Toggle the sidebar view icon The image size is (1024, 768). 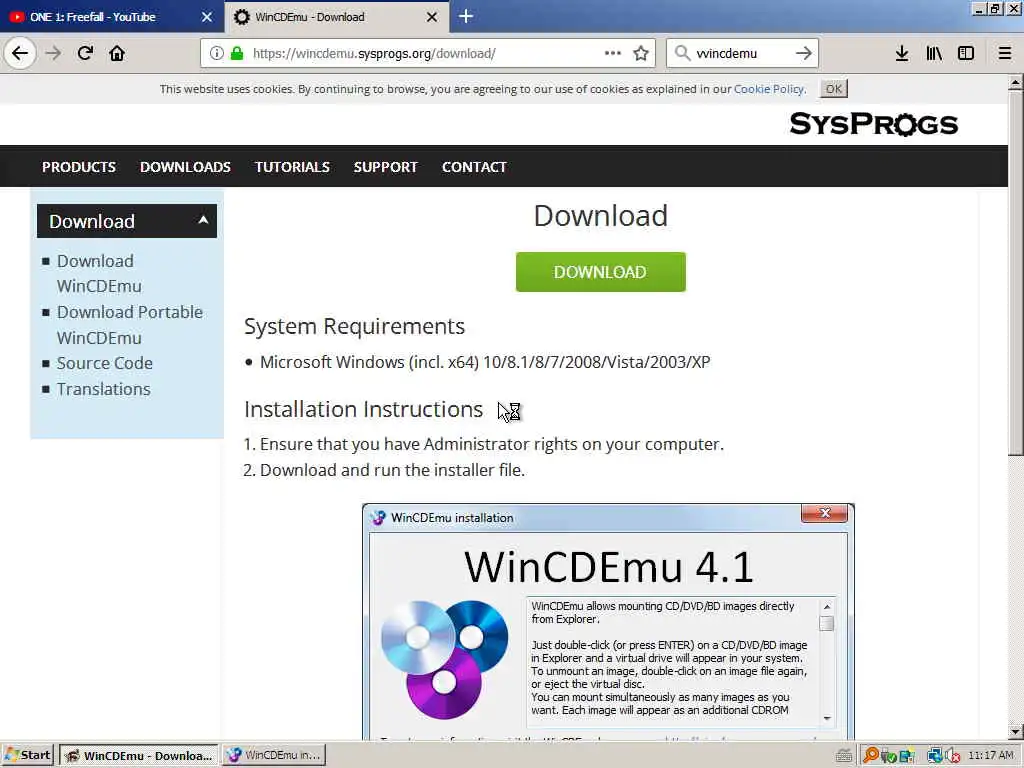pyautogui.click(x=966, y=53)
